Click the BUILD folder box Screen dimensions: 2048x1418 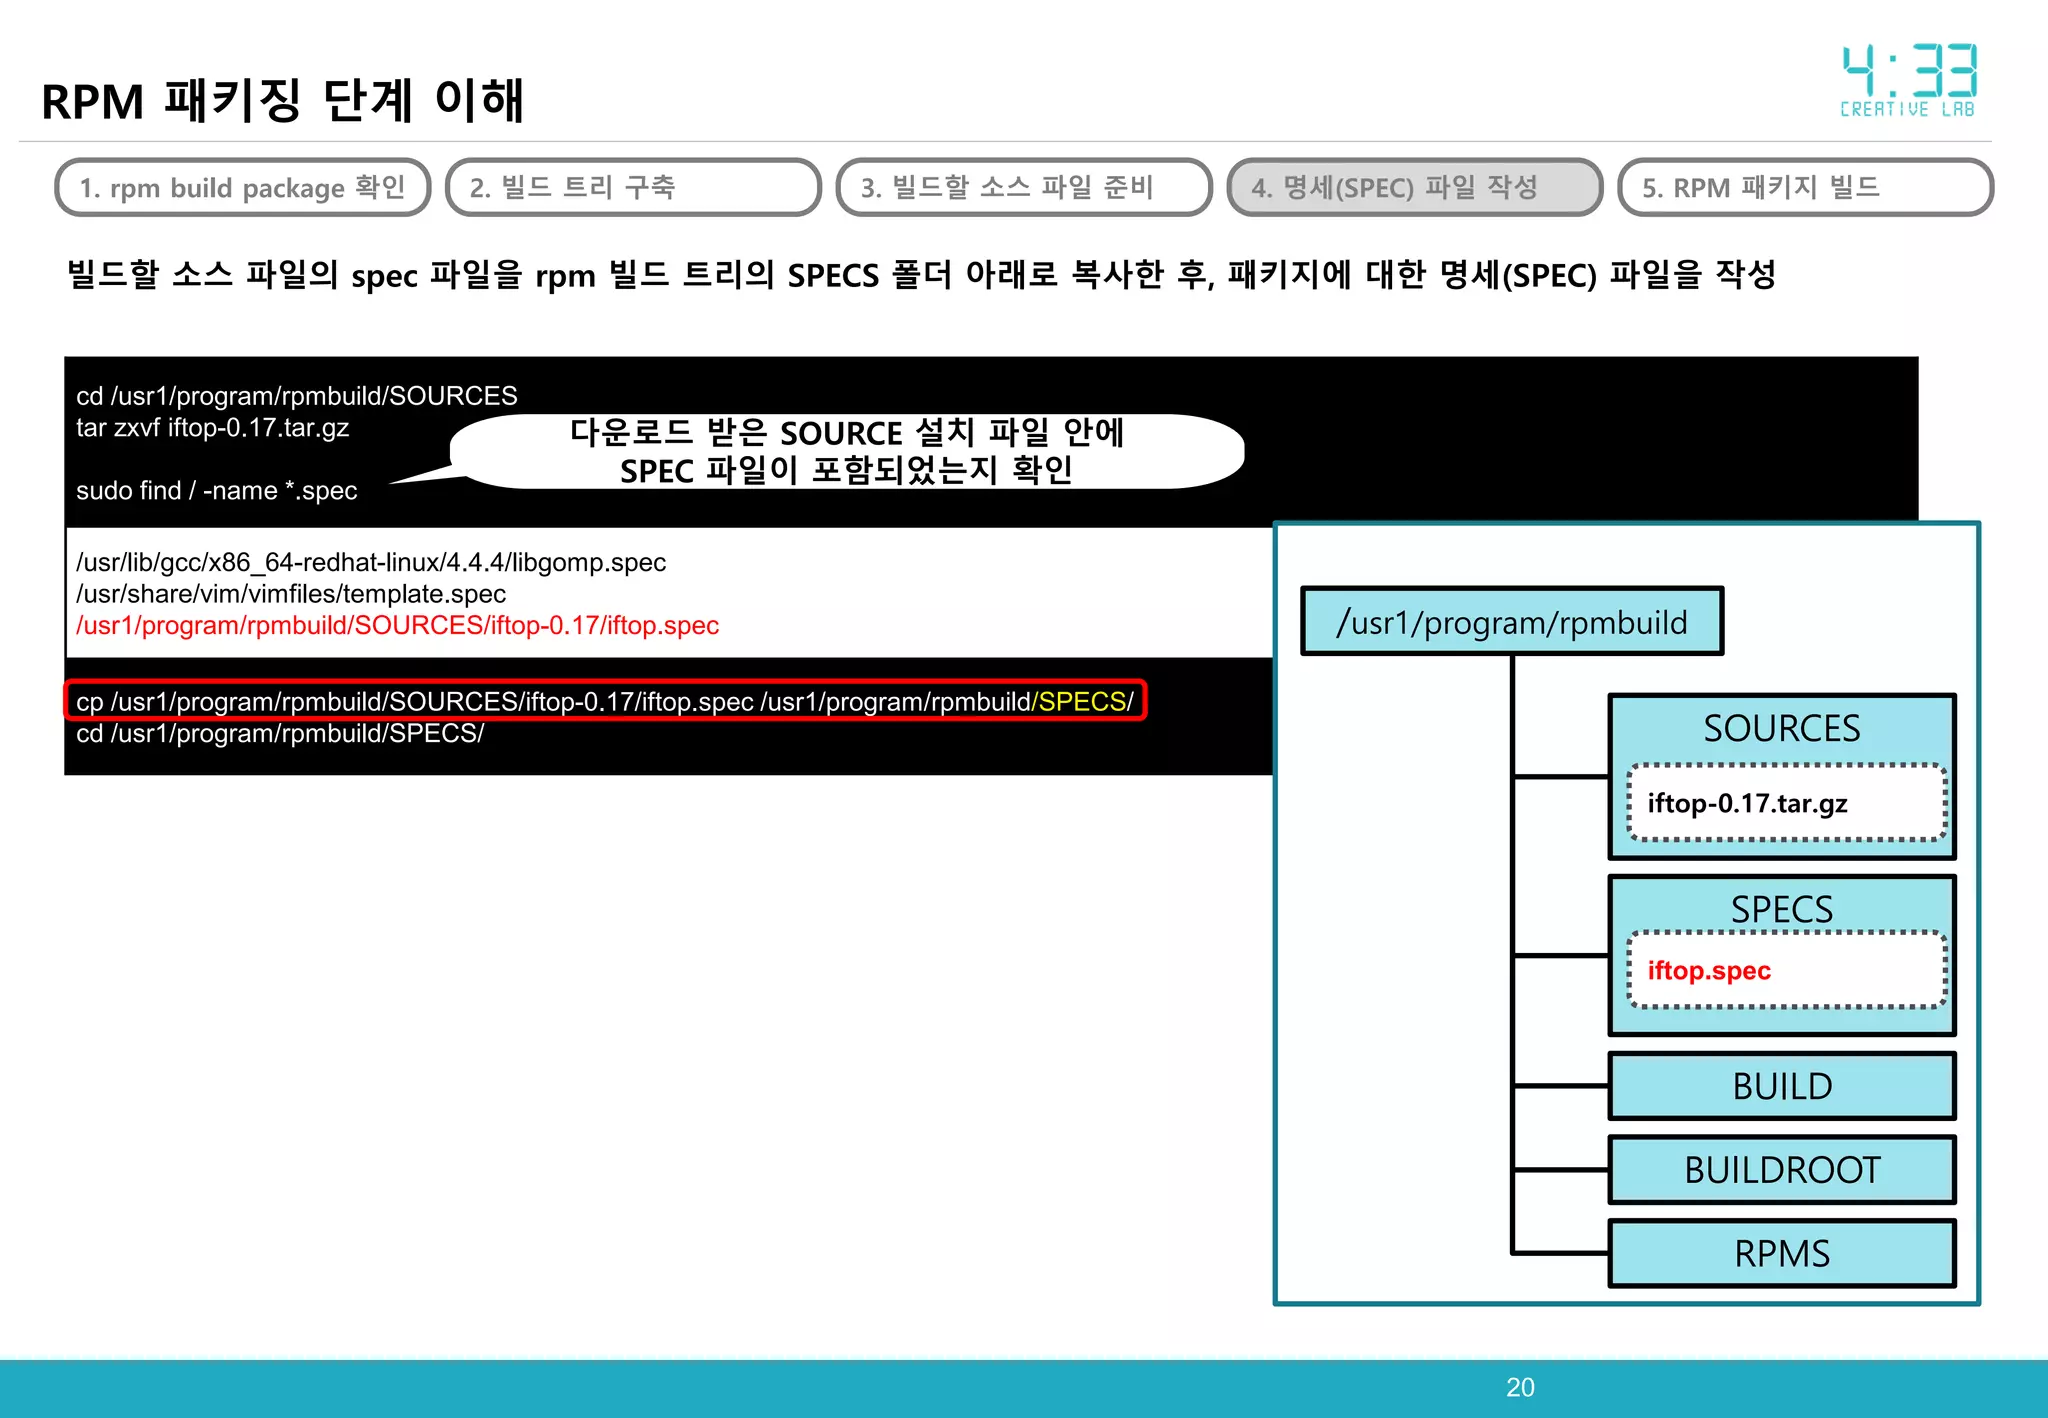click(x=1782, y=1086)
